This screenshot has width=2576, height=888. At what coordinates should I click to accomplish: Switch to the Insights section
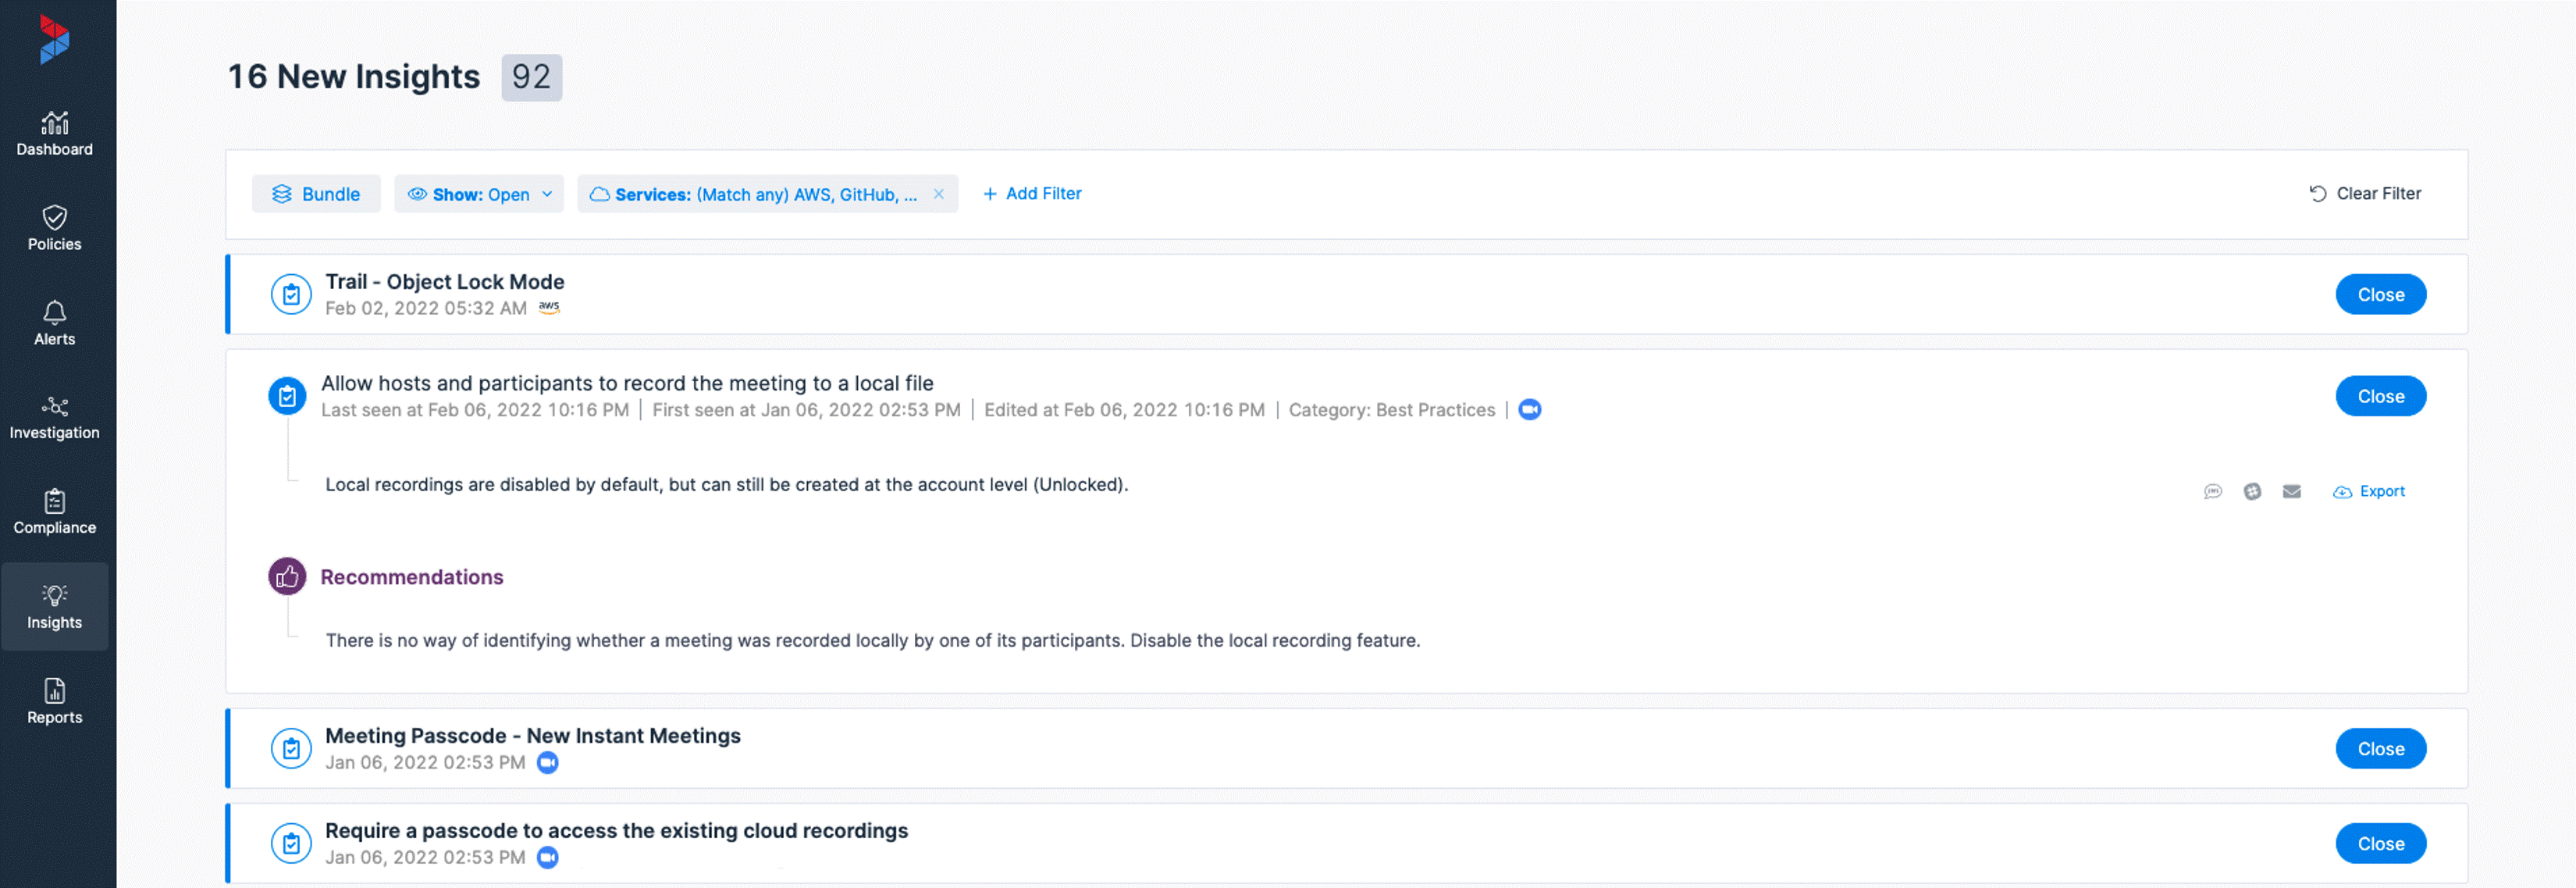55,607
